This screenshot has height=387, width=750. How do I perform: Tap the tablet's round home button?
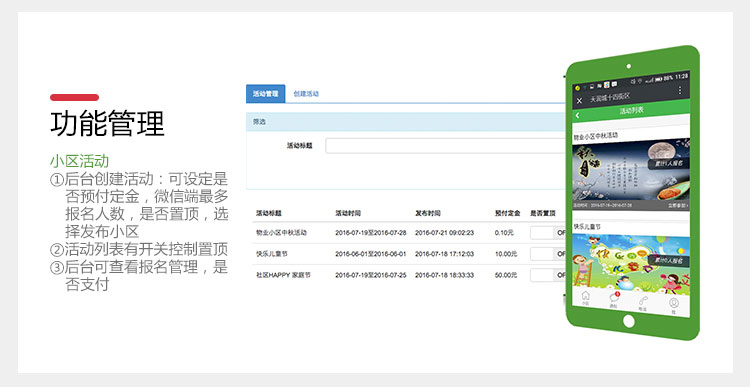[x=629, y=321]
